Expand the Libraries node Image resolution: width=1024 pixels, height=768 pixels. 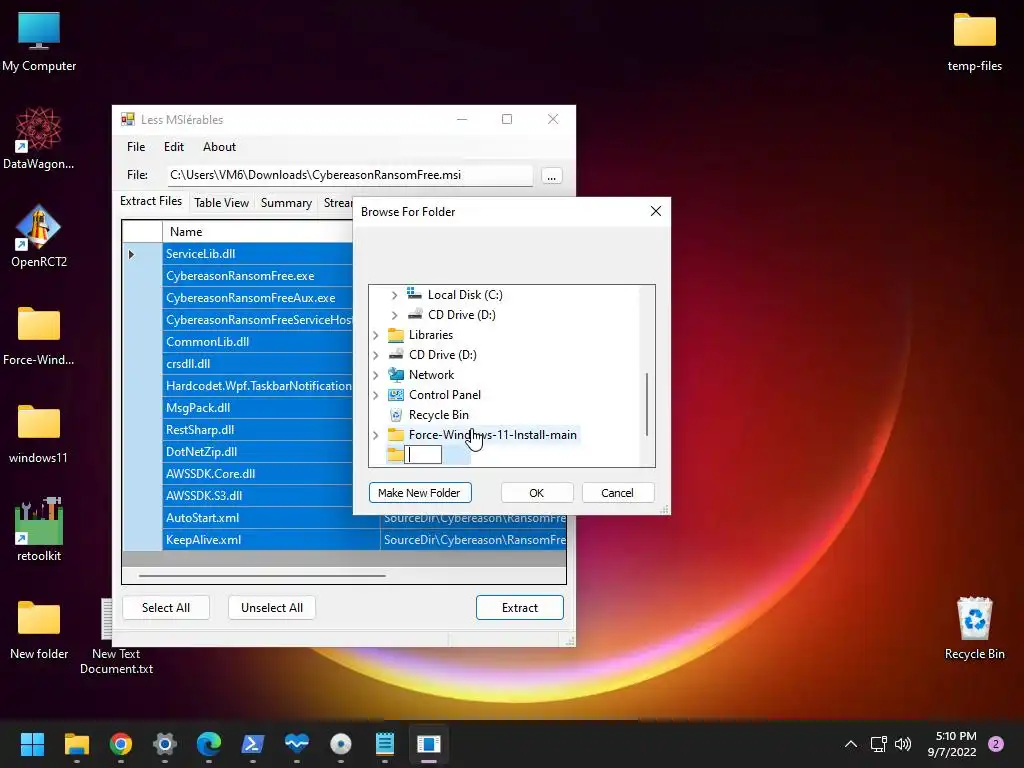click(376, 335)
